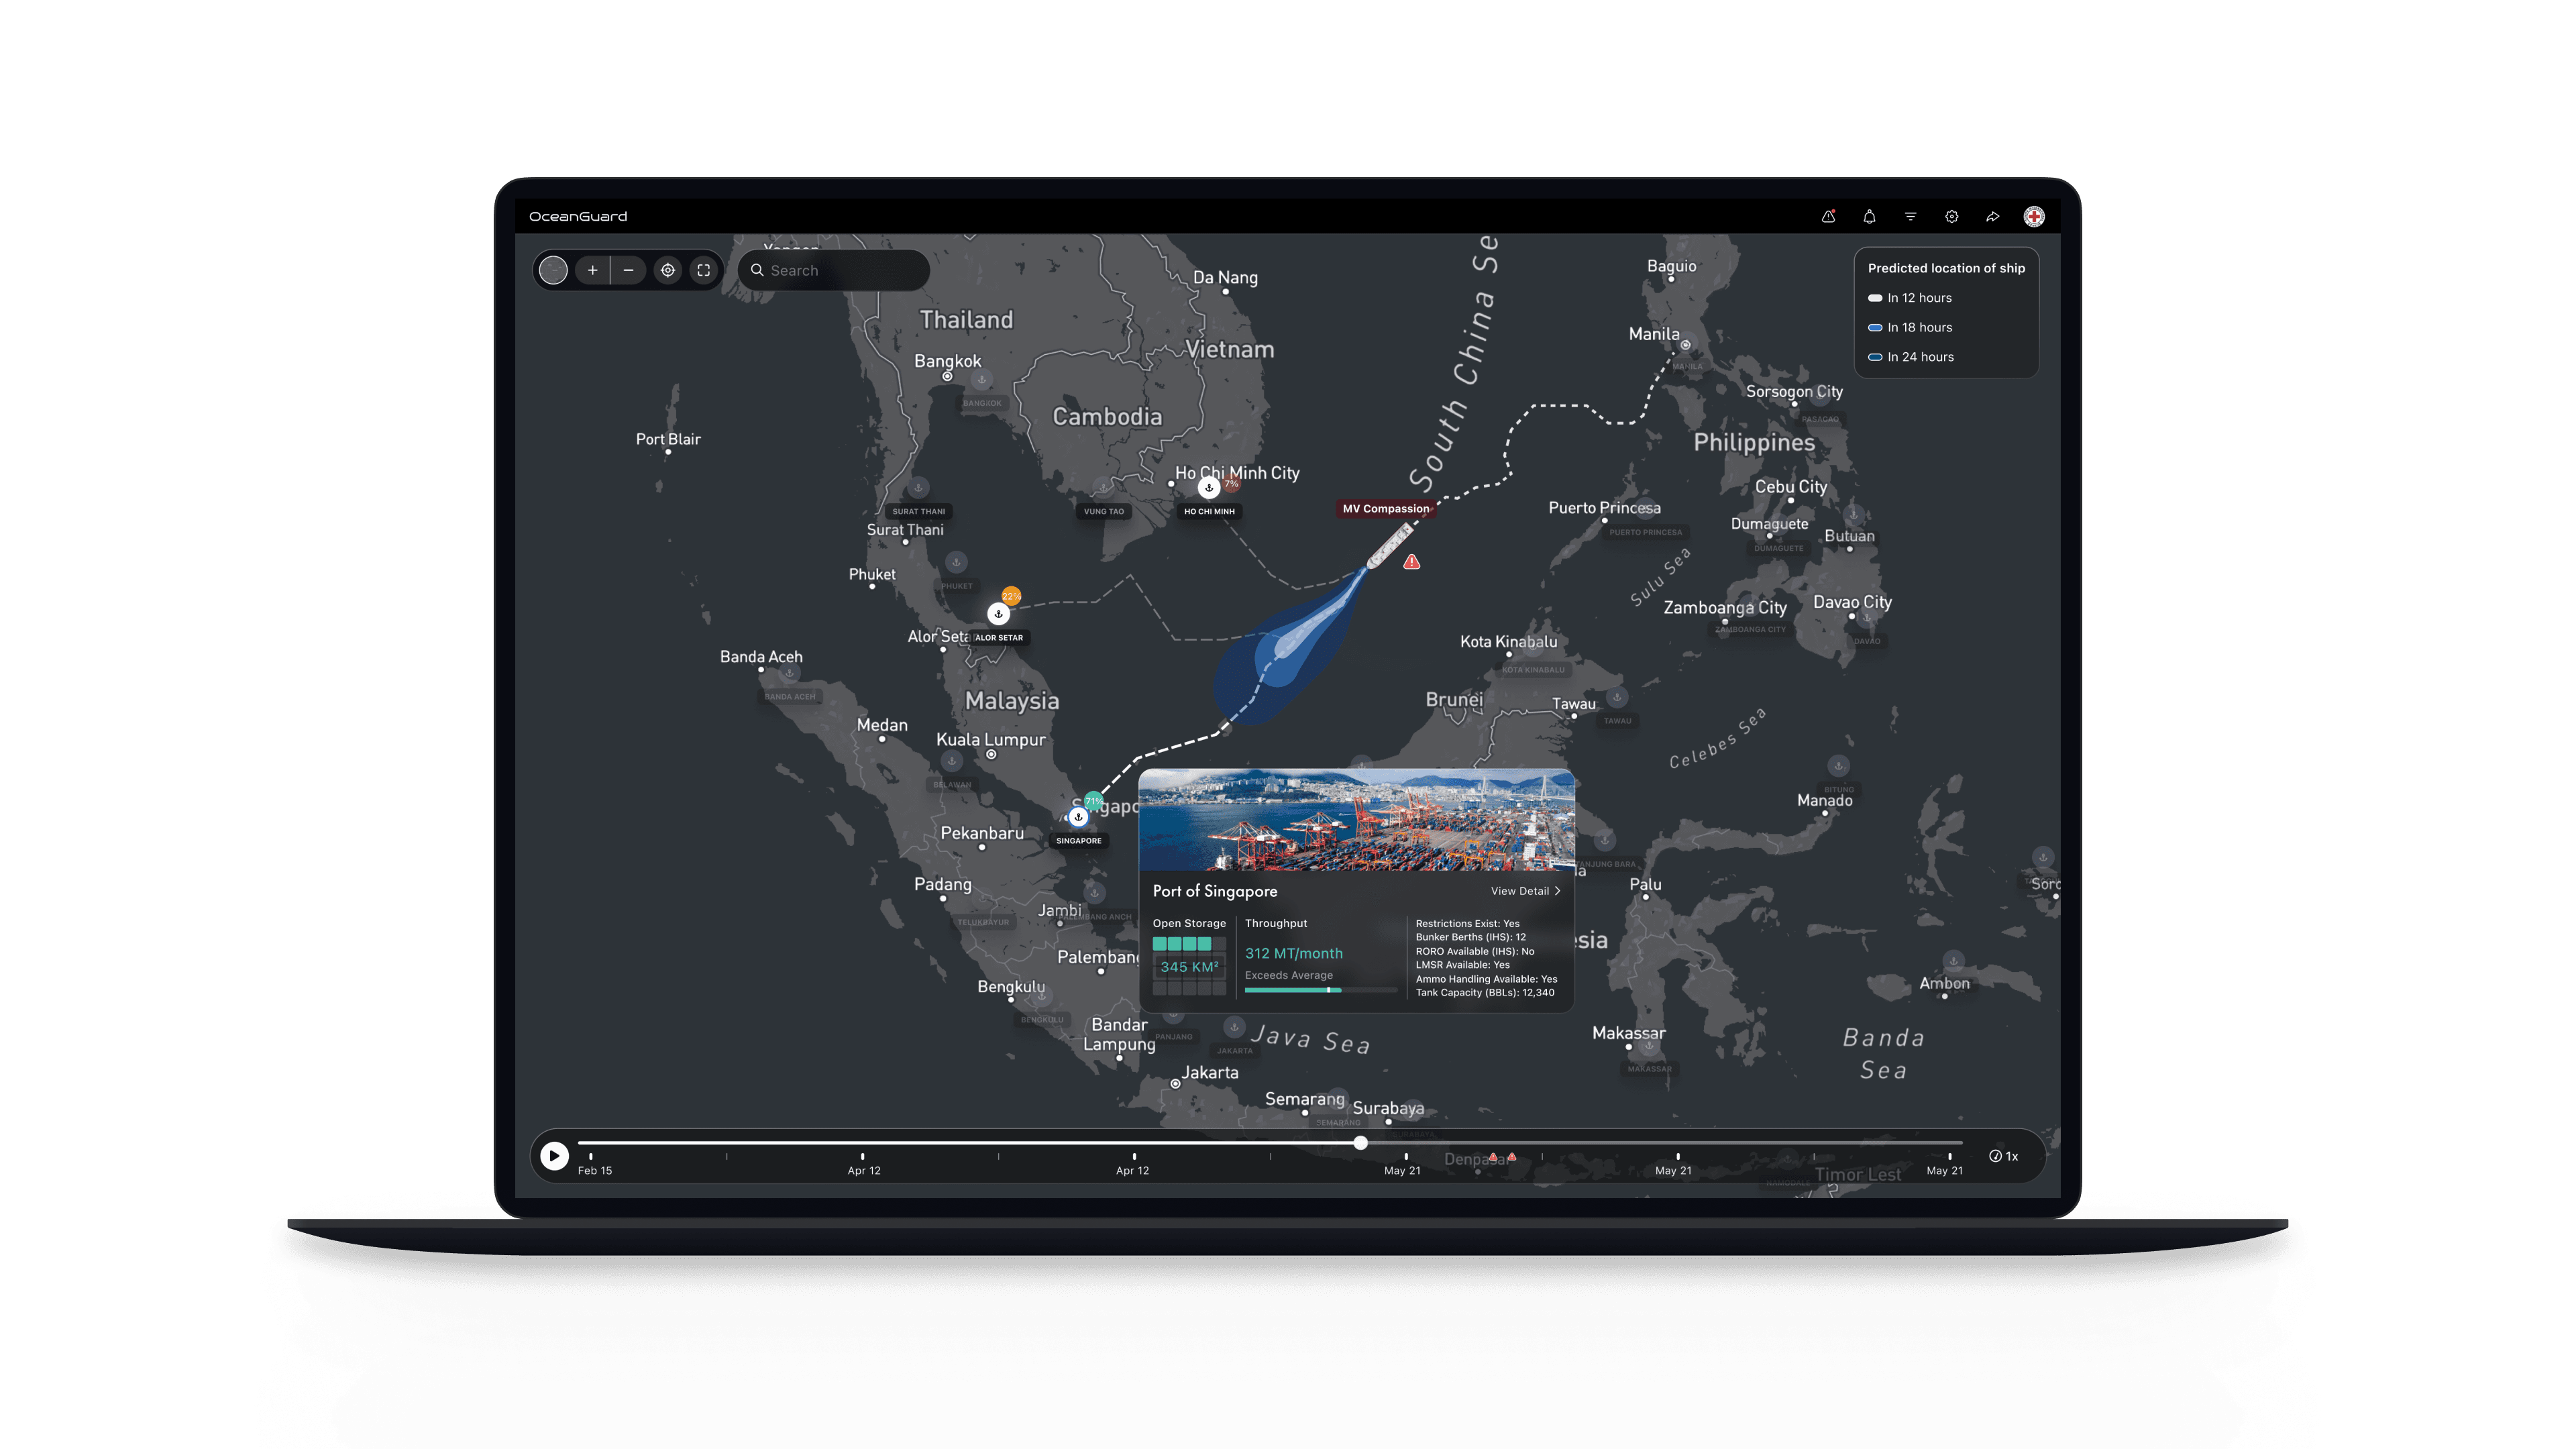Open the 1x playback speed selector
Screen dimensions: 2576x1449
2003,1156
